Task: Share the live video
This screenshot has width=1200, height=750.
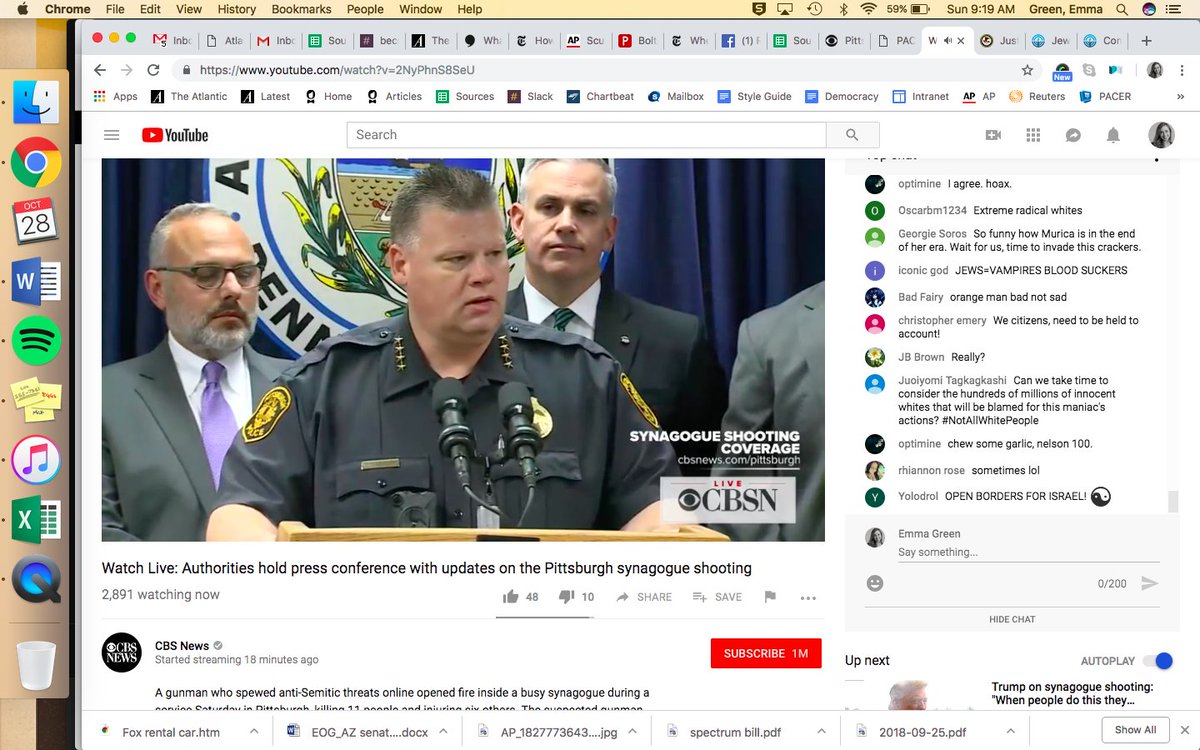Action: [x=643, y=597]
